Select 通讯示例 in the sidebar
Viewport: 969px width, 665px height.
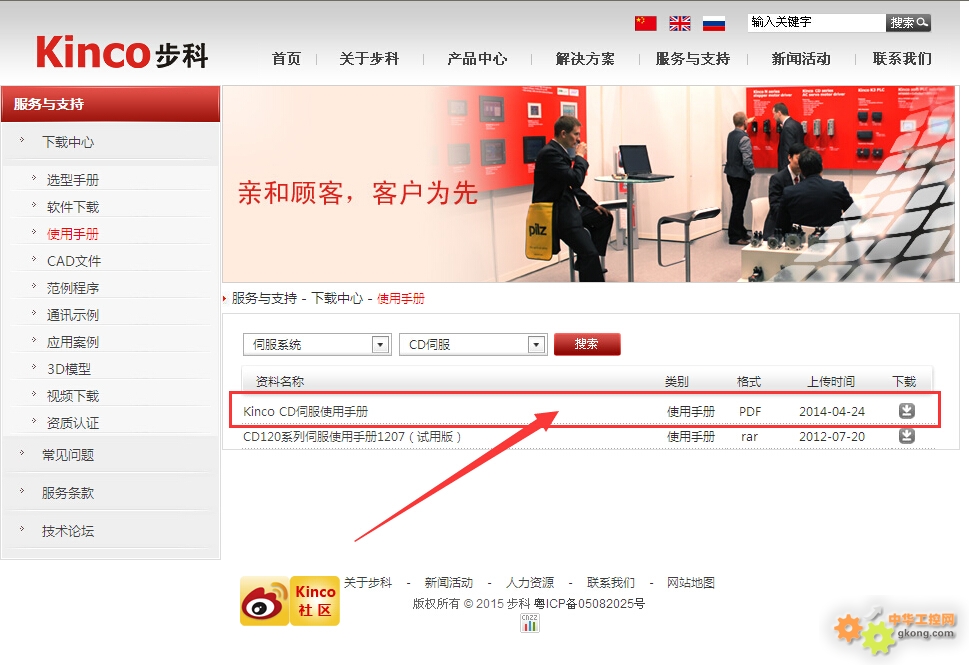point(73,315)
